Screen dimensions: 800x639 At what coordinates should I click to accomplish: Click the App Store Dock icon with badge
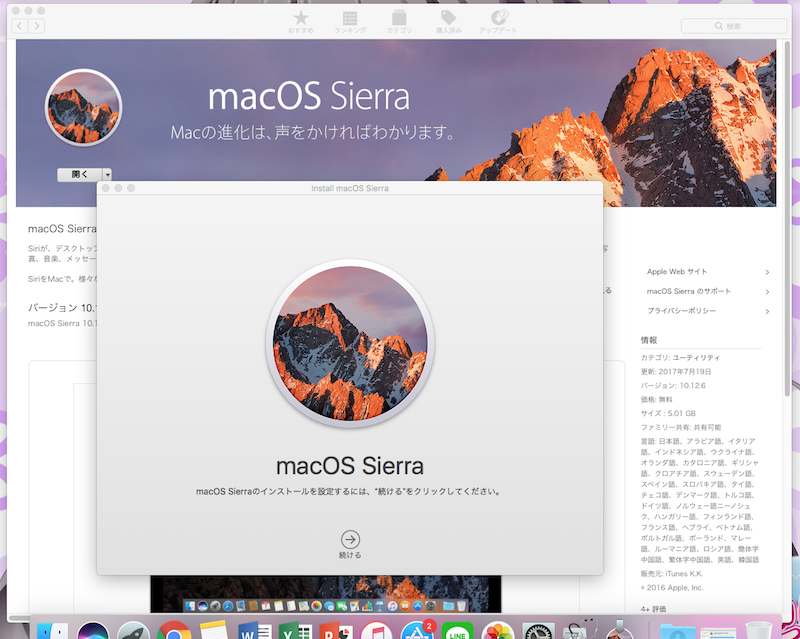point(415,631)
